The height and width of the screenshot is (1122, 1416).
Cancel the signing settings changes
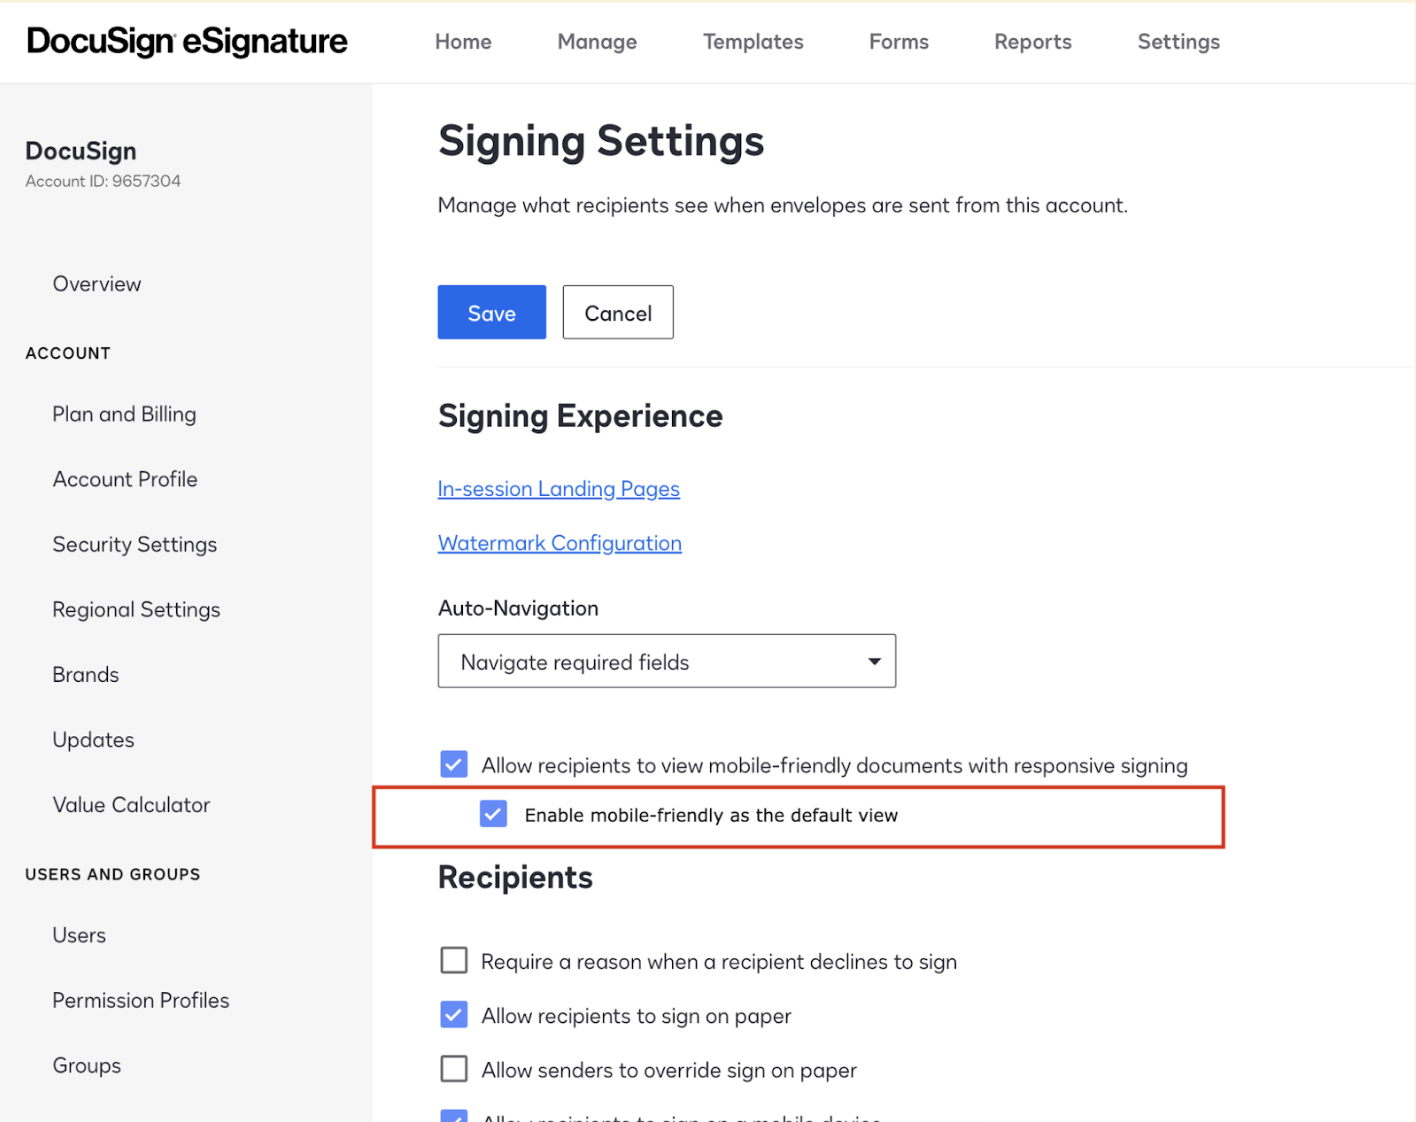(x=618, y=313)
